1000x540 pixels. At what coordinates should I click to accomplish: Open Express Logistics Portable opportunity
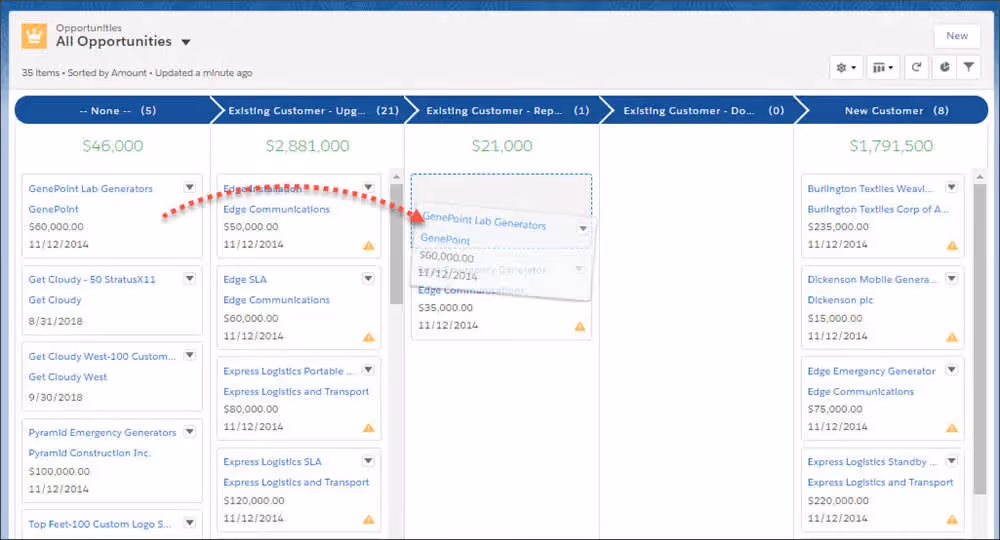(288, 371)
